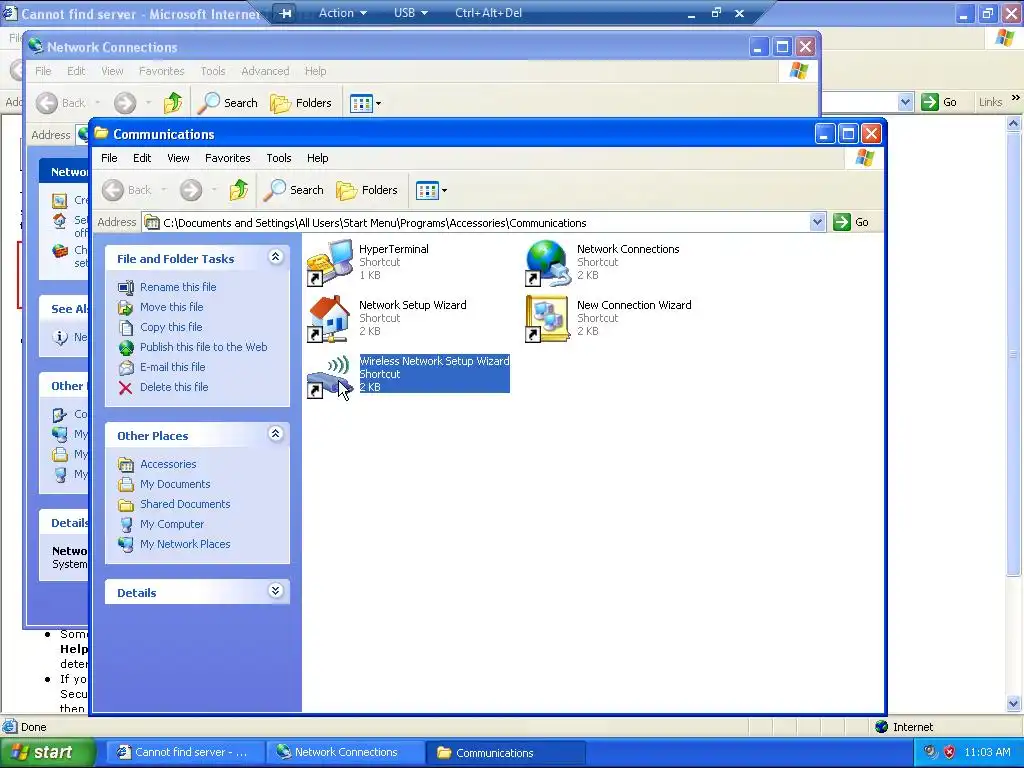Open the HyperTerminal shortcut icon

330,263
